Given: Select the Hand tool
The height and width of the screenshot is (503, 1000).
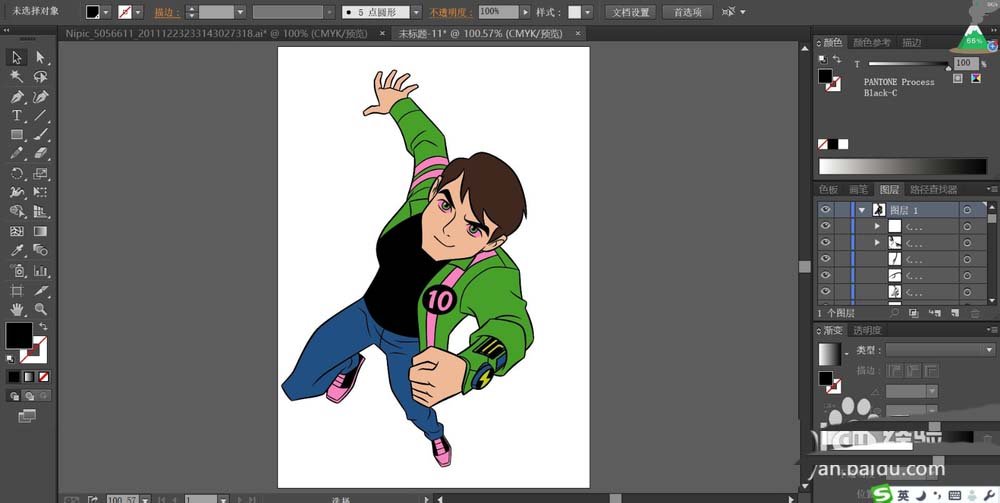Looking at the screenshot, I should (x=17, y=309).
